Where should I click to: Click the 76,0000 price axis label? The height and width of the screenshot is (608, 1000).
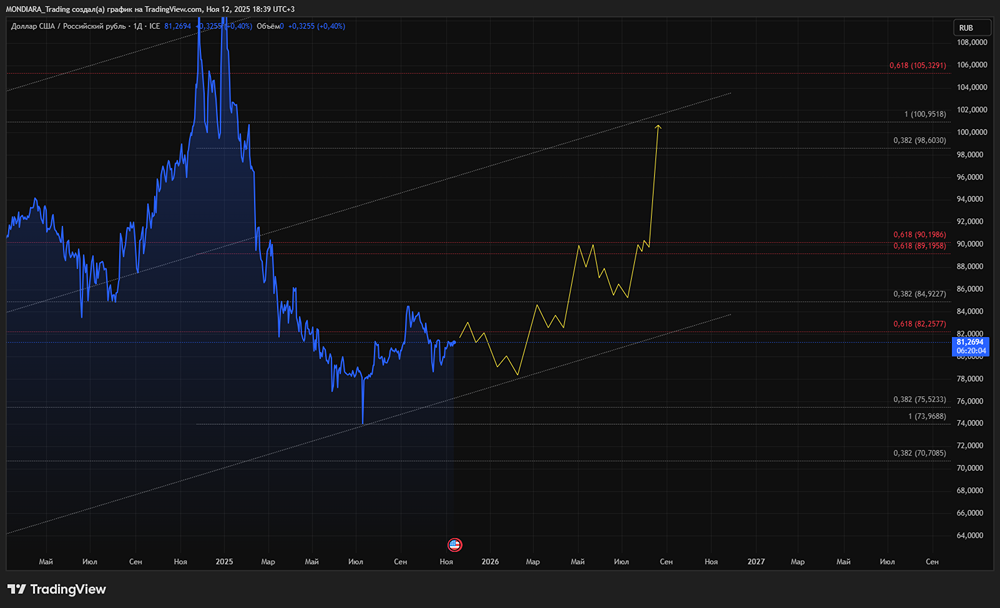coord(972,401)
